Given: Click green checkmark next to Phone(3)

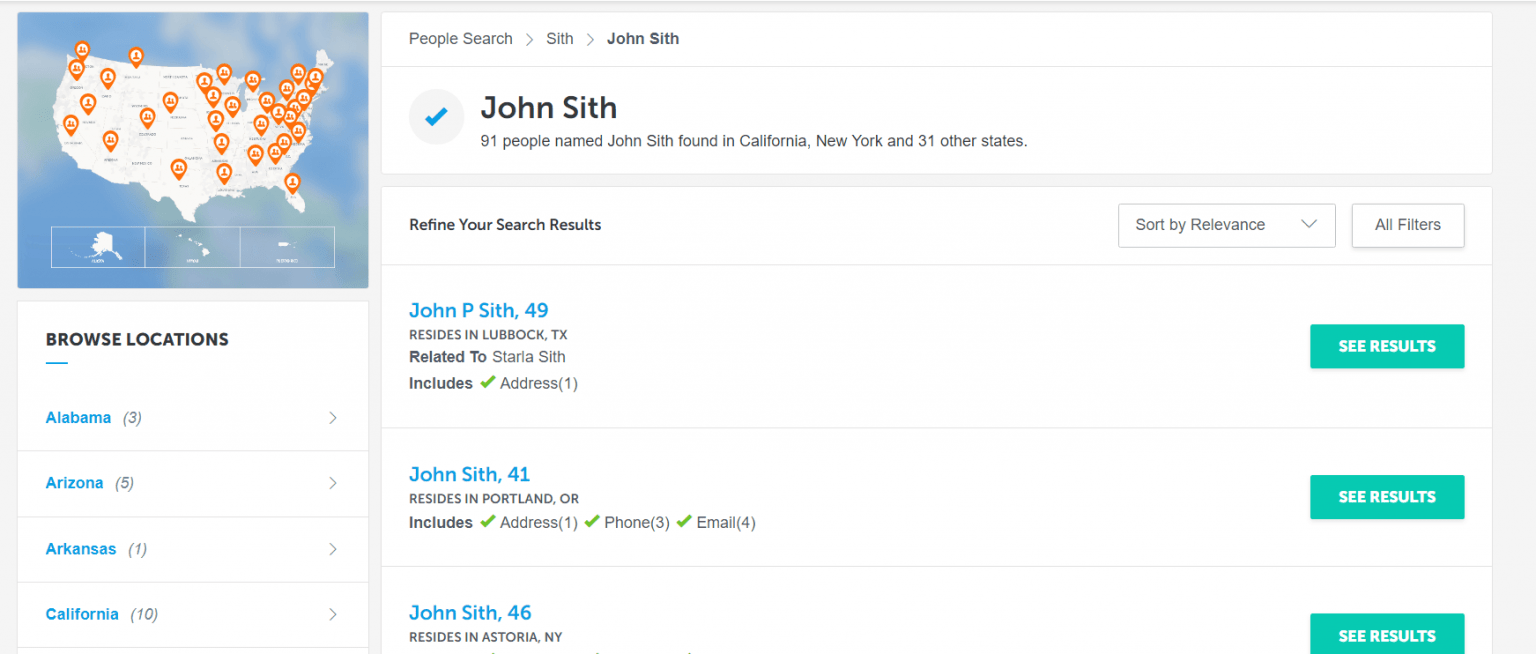Looking at the screenshot, I should [x=592, y=520].
